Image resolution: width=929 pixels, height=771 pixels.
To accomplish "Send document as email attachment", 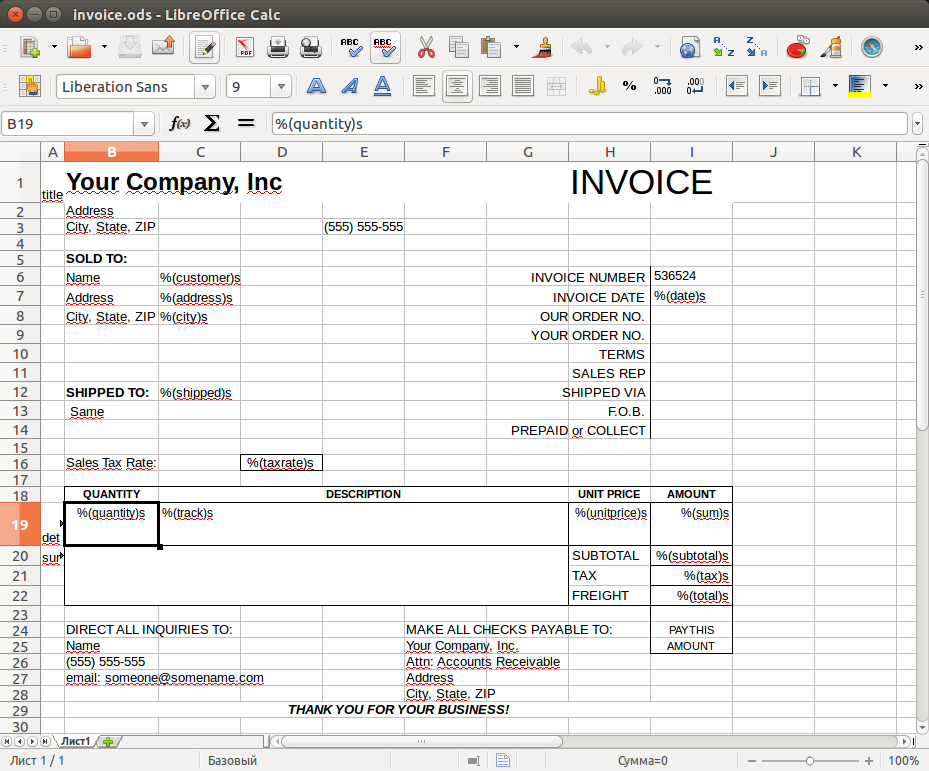I will pos(163,47).
